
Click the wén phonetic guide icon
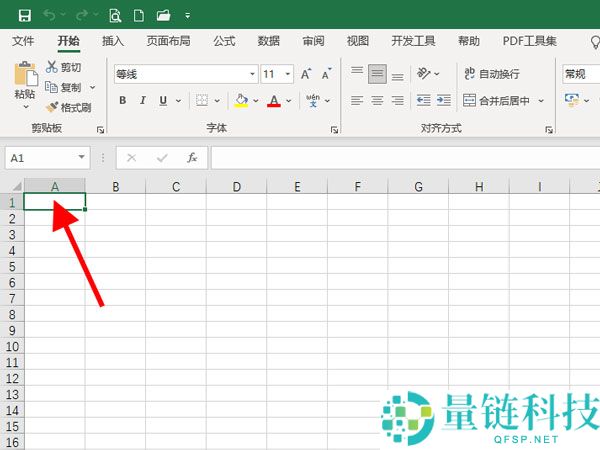[313, 100]
